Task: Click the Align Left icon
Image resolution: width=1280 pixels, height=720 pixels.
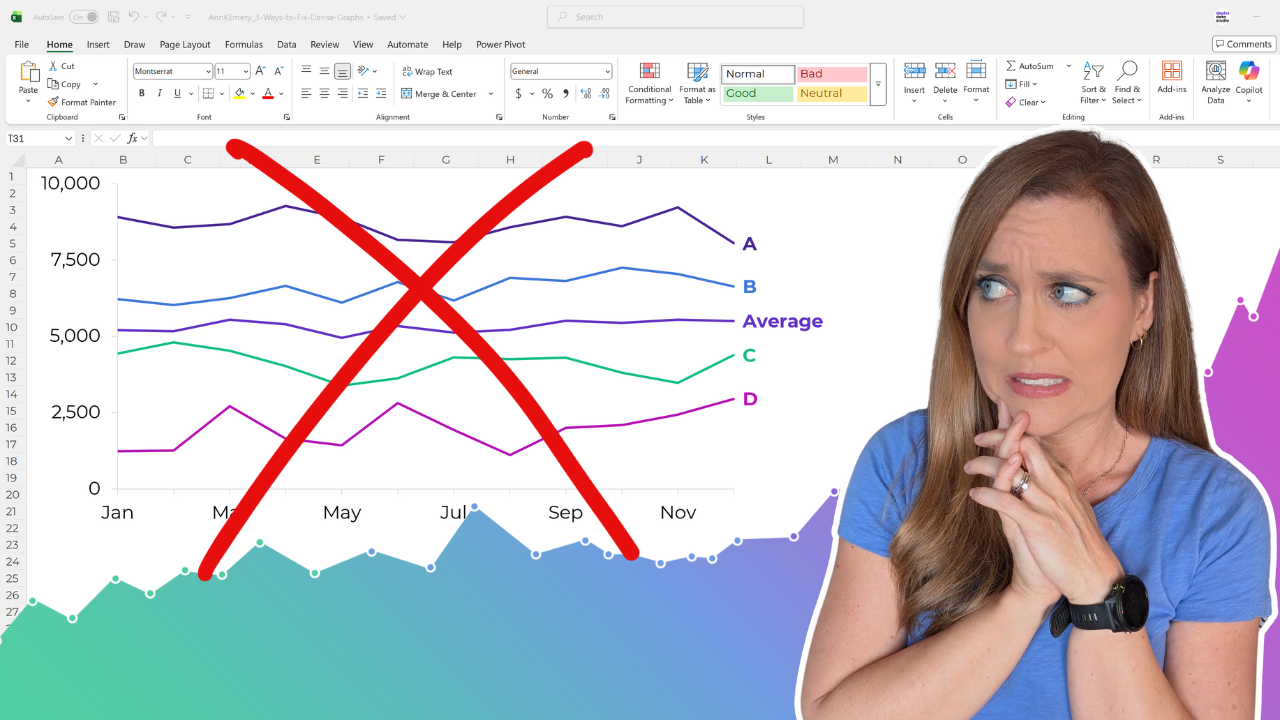Action: 307,94
